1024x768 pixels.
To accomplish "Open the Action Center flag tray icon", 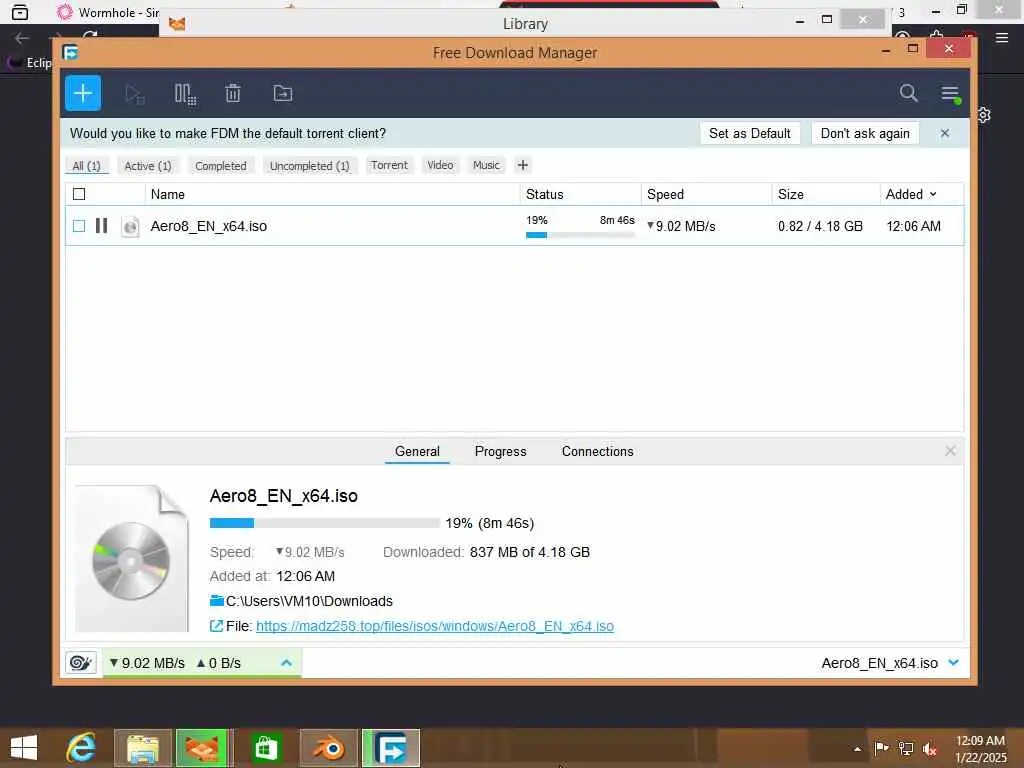I will [x=882, y=748].
